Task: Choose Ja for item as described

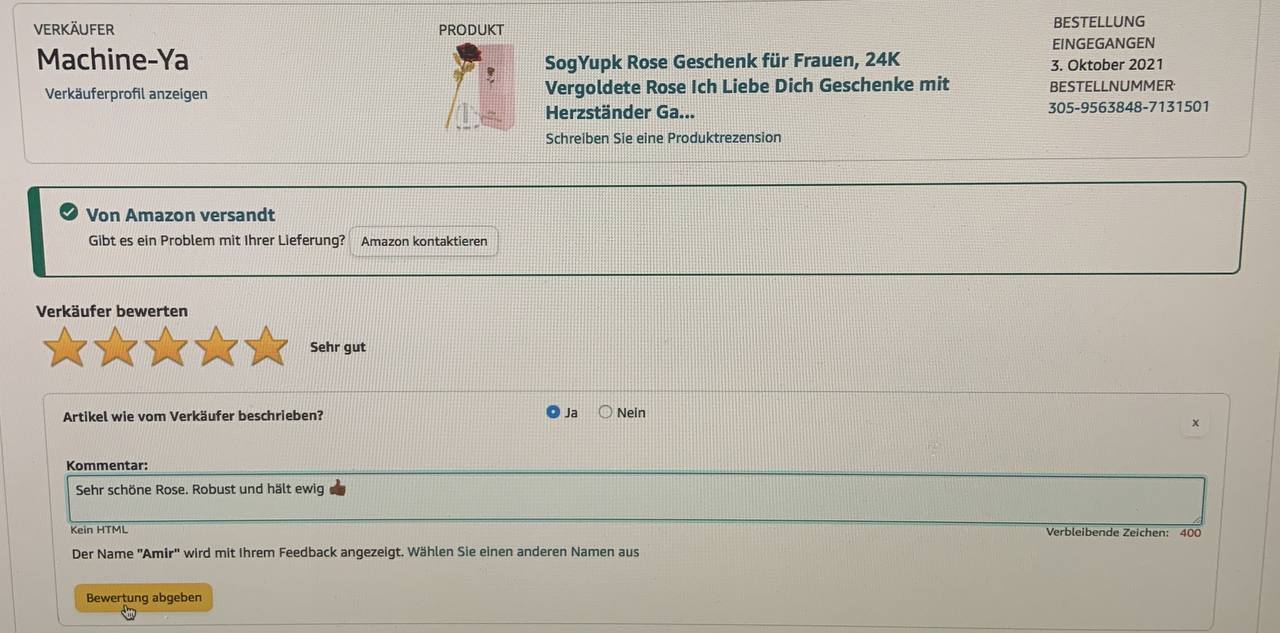Action: [x=553, y=412]
